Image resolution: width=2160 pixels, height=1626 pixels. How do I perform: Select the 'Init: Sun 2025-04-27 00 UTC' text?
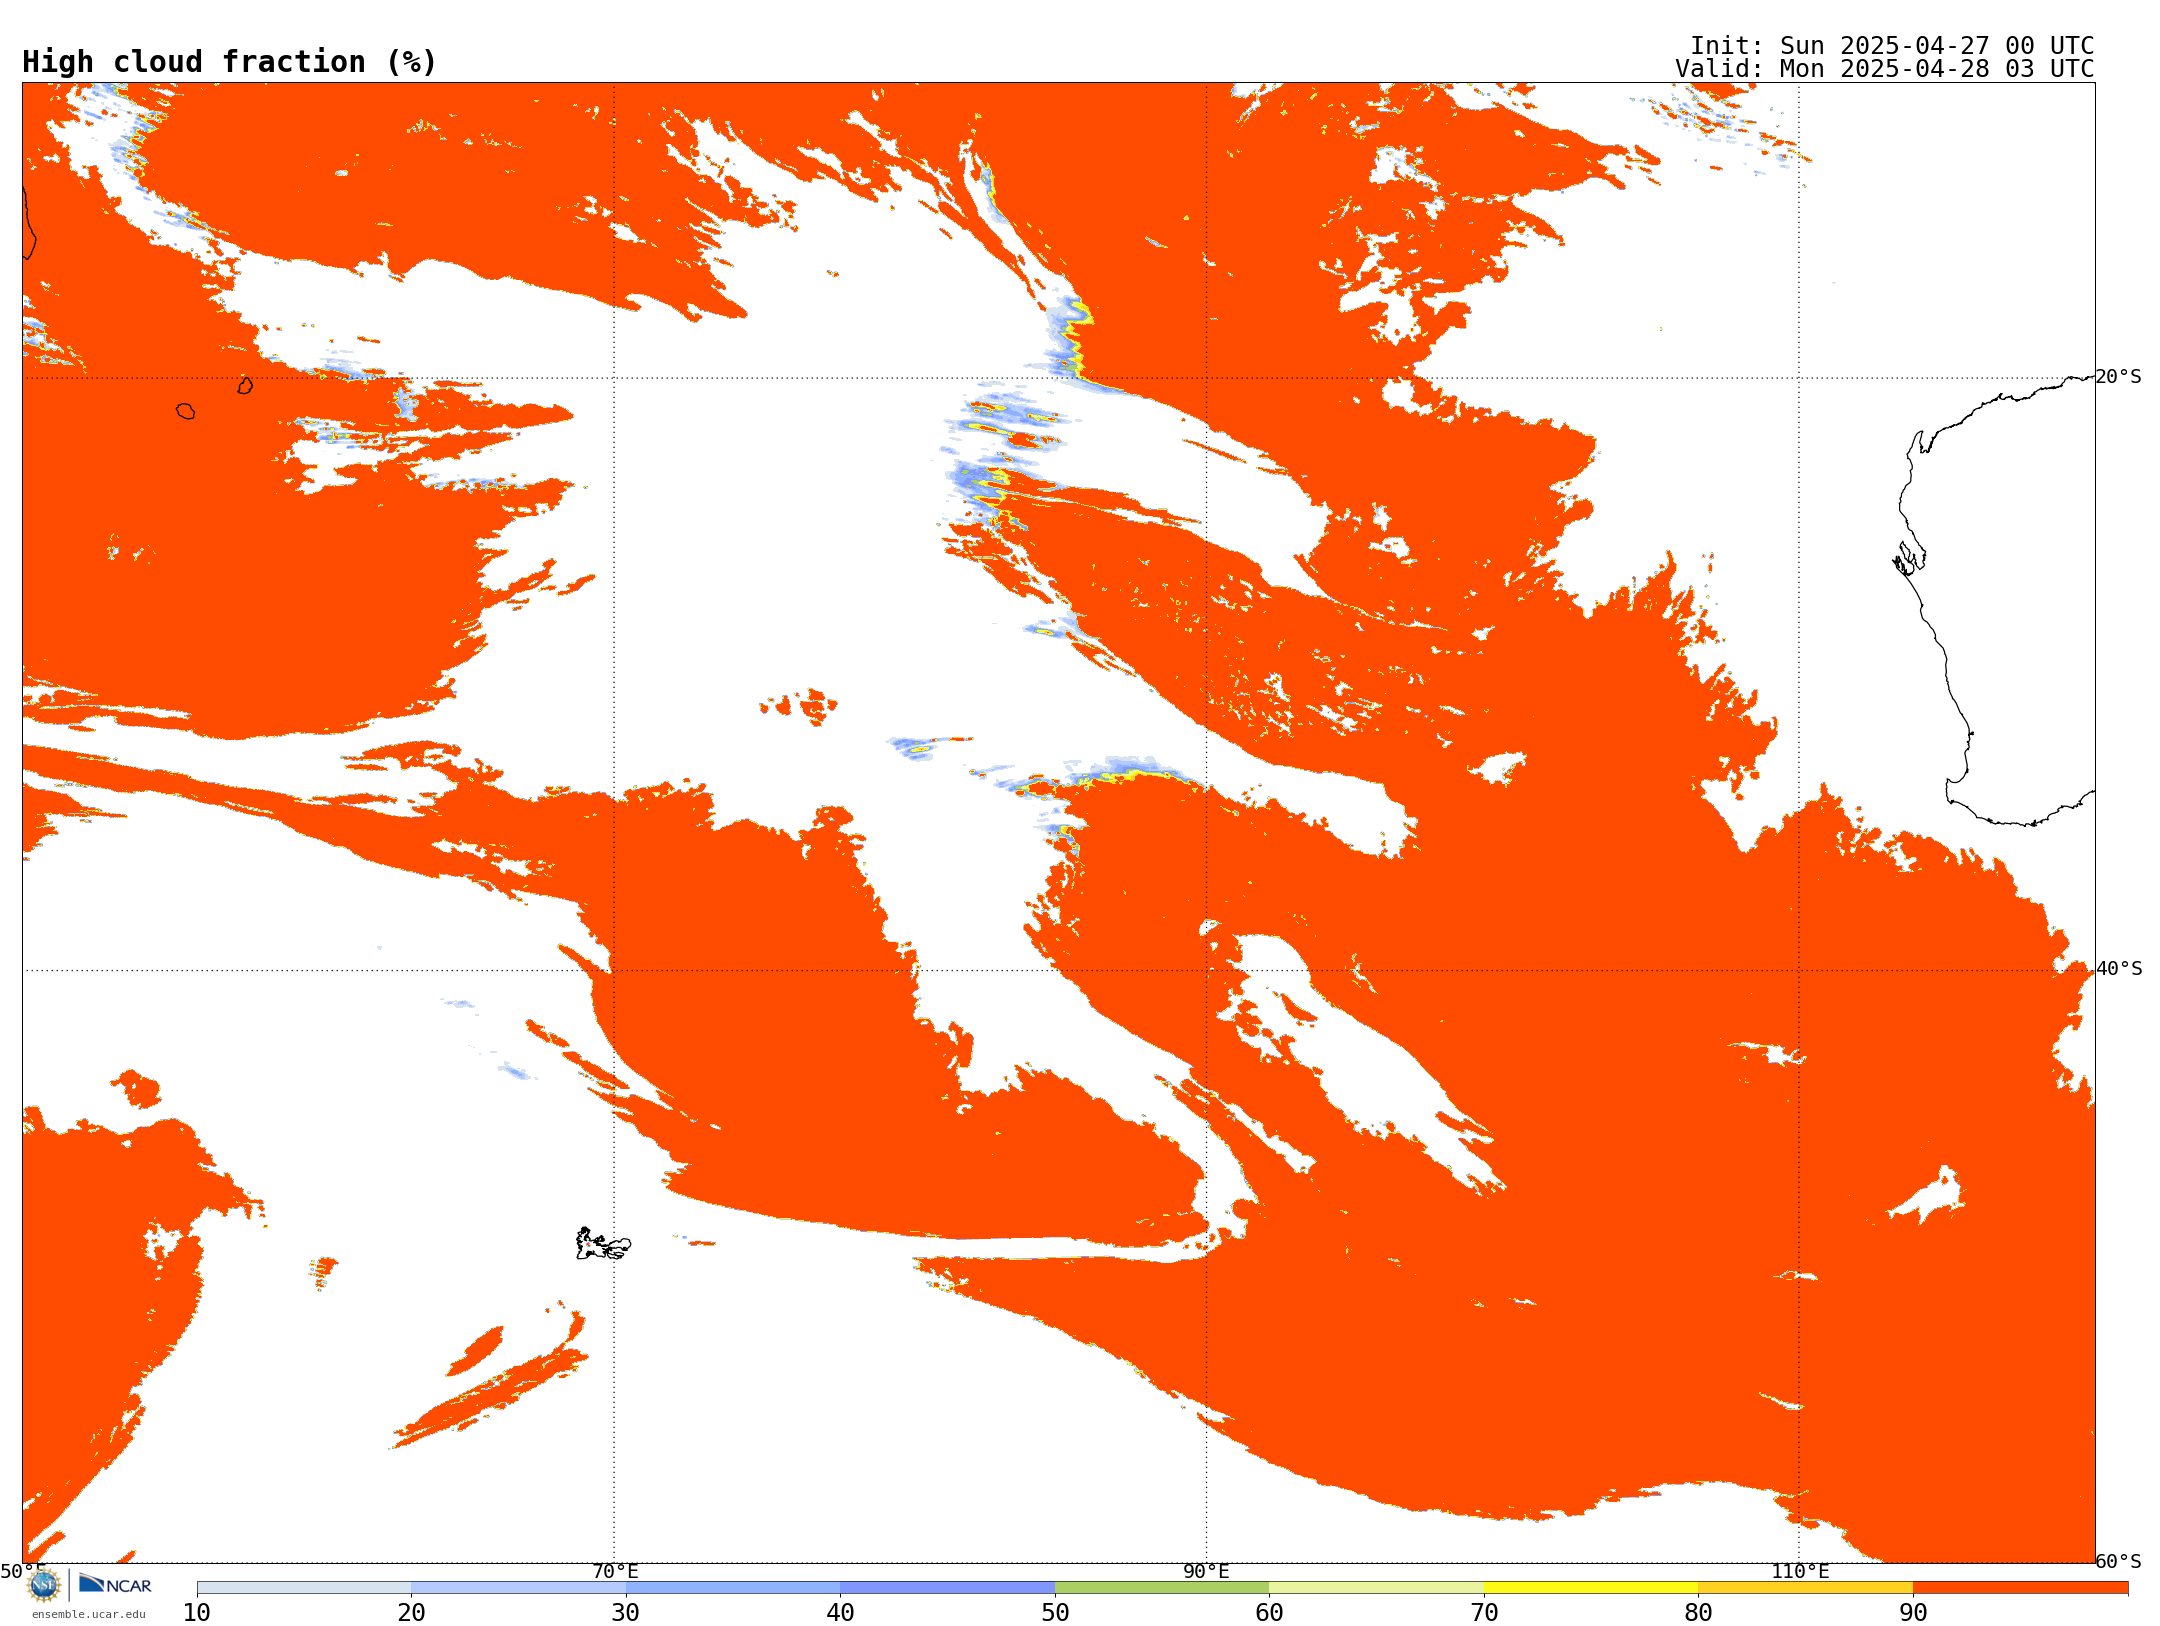(1892, 46)
